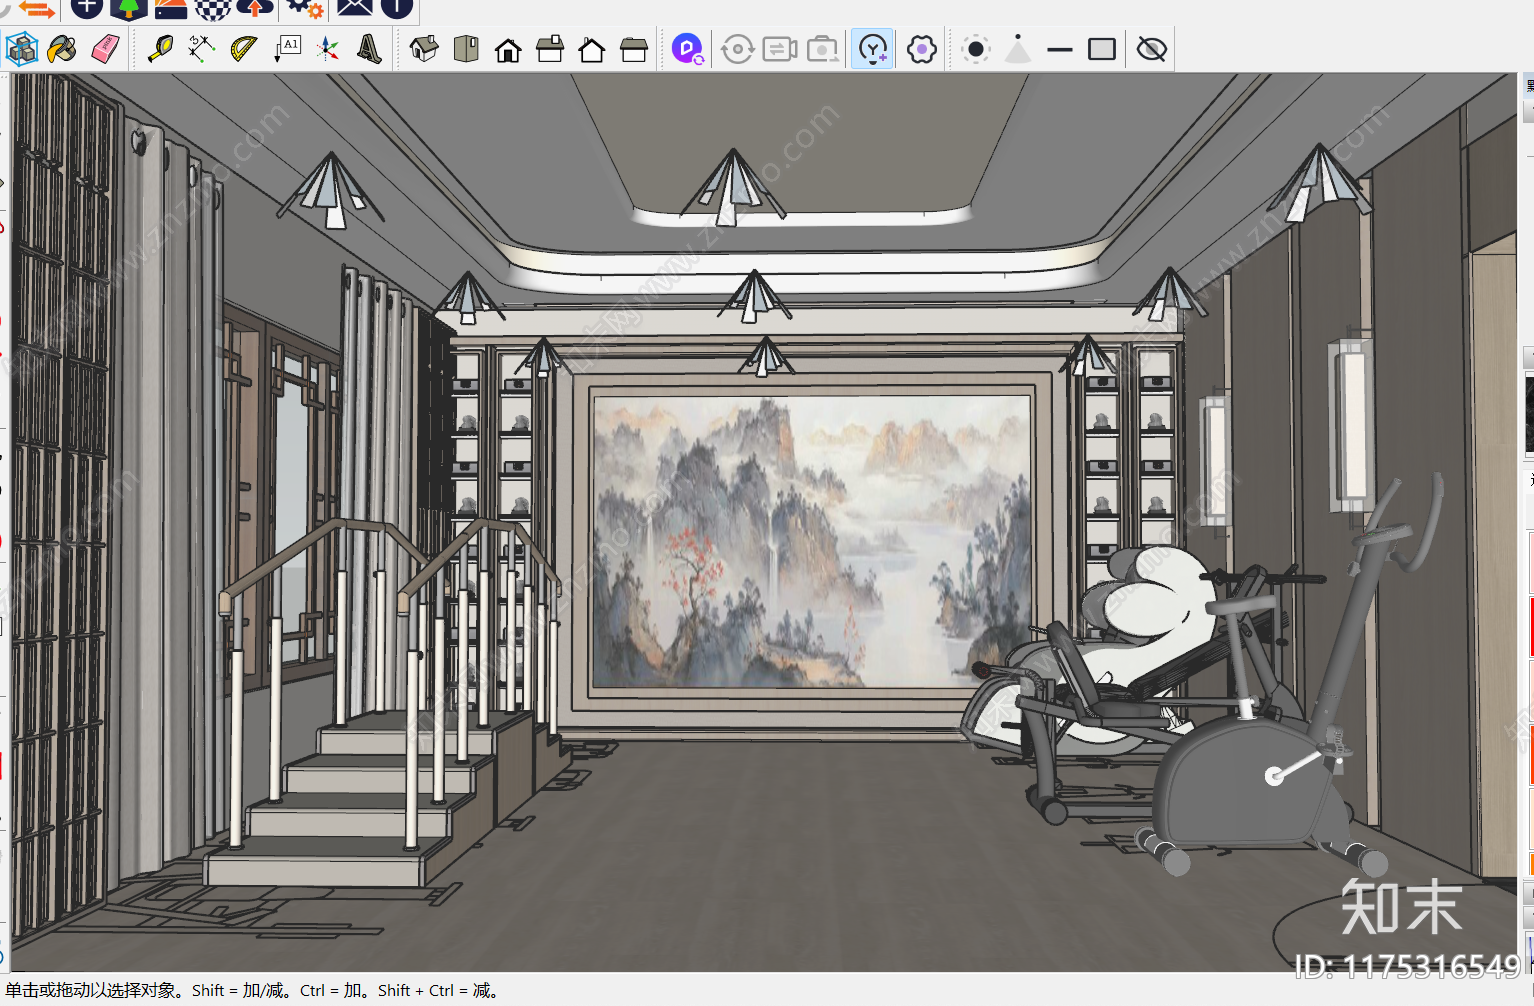This screenshot has width=1534, height=1006.
Task: Select the Make Component tool
Action: click(x=21, y=49)
